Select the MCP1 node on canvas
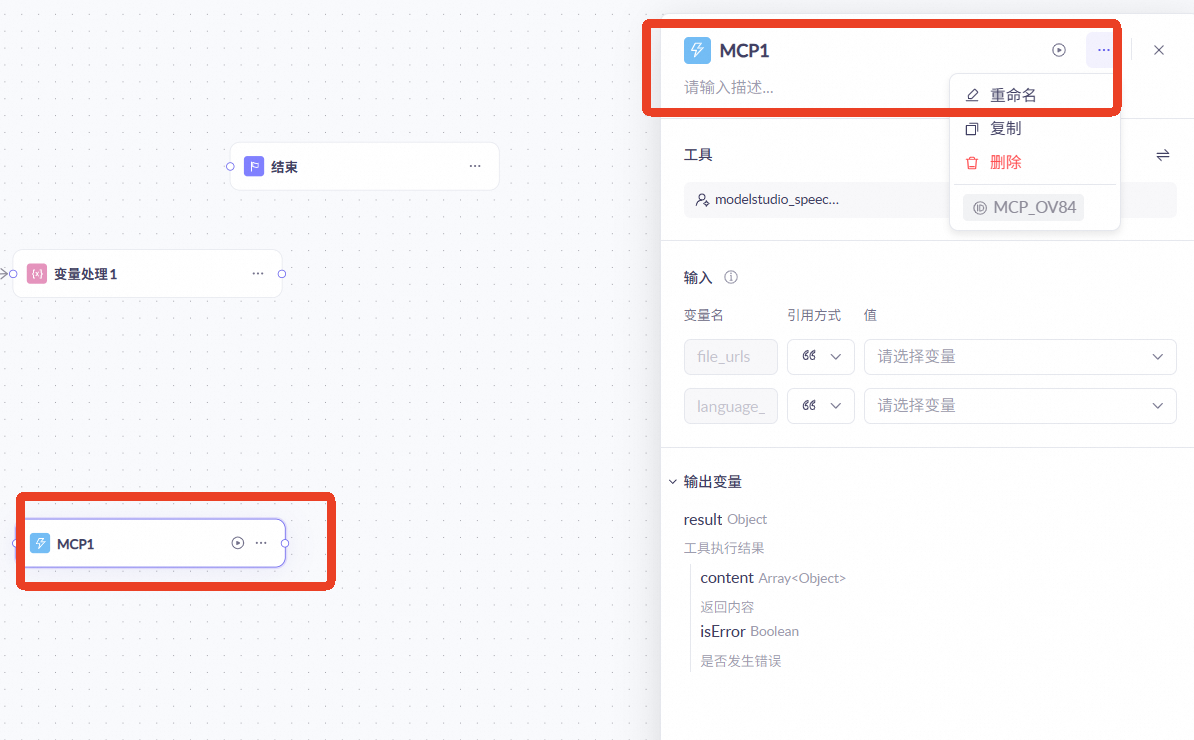1194x740 pixels. click(x=150, y=543)
